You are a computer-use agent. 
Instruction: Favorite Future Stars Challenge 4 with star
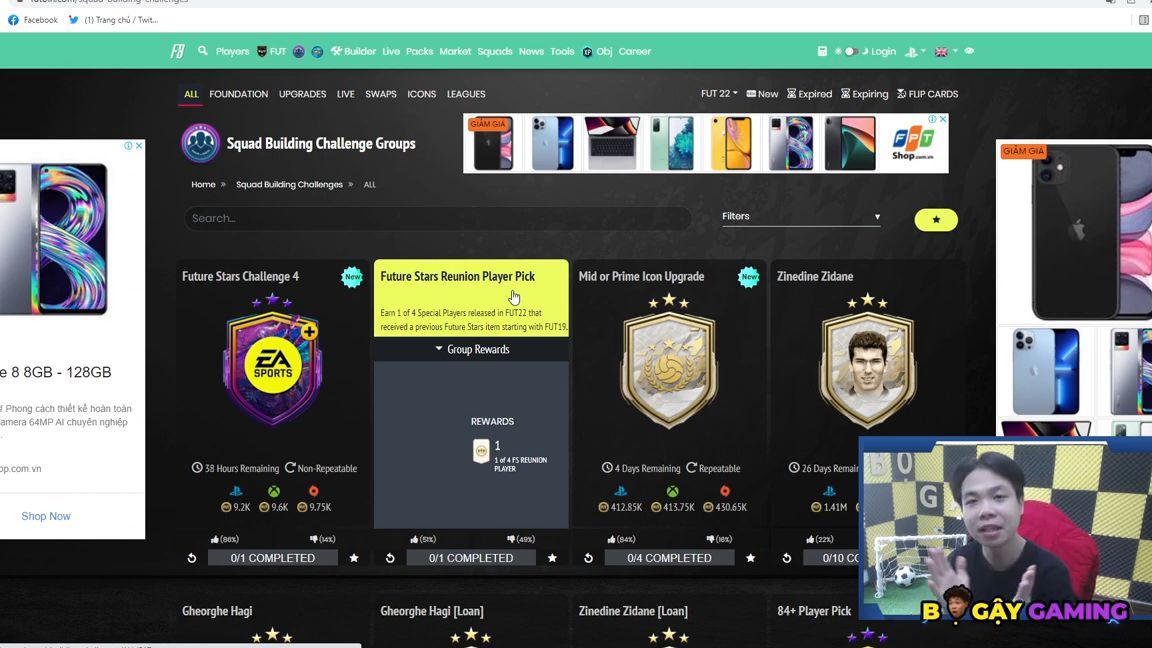(x=354, y=558)
